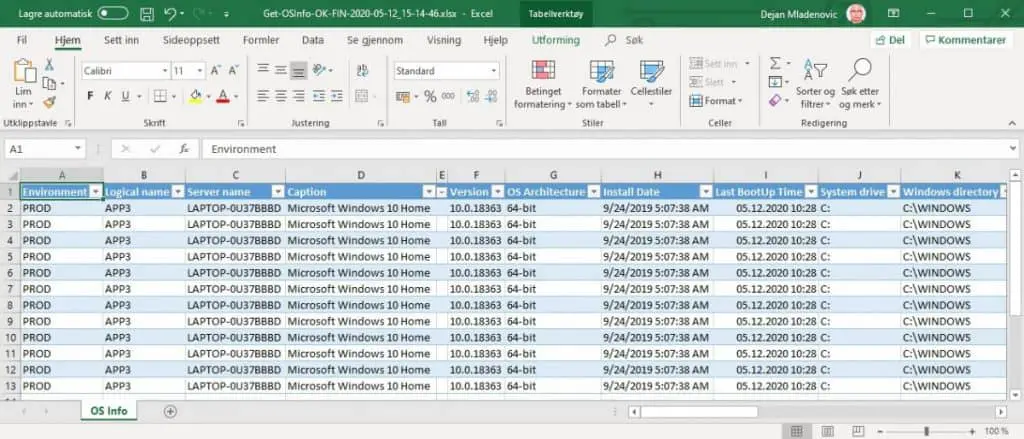The image size is (1024, 439).
Task: Apply red font color A
Action: tap(223, 96)
